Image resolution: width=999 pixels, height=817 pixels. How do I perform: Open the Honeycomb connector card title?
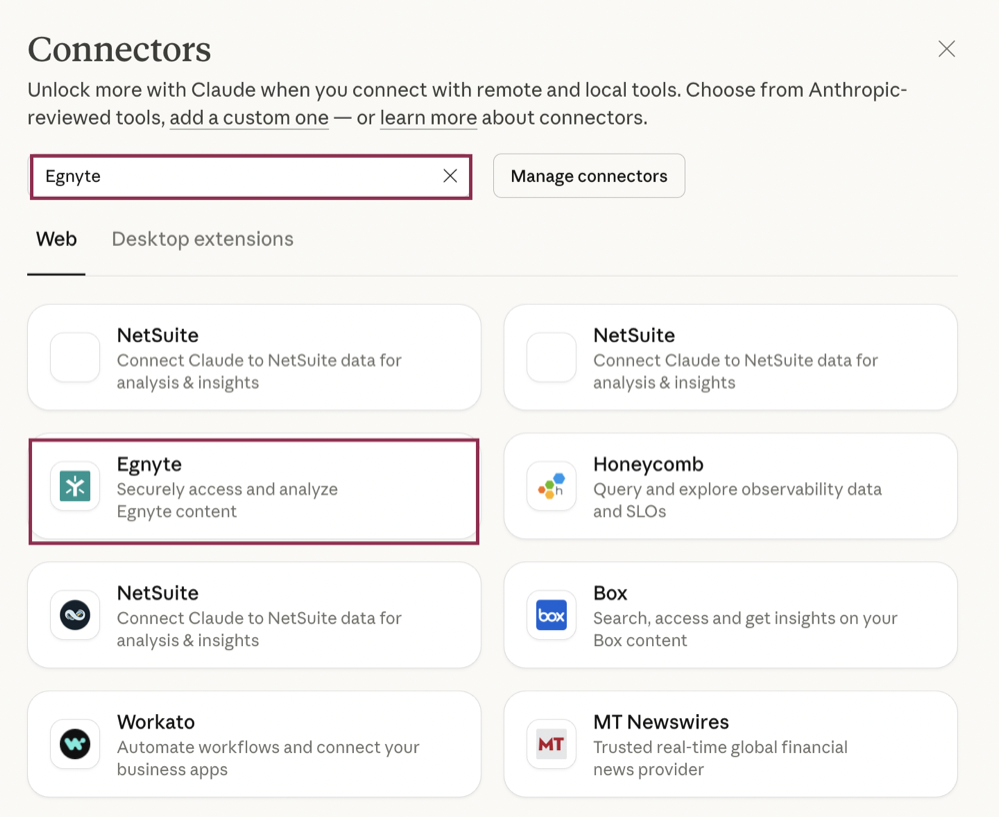pos(648,464)
